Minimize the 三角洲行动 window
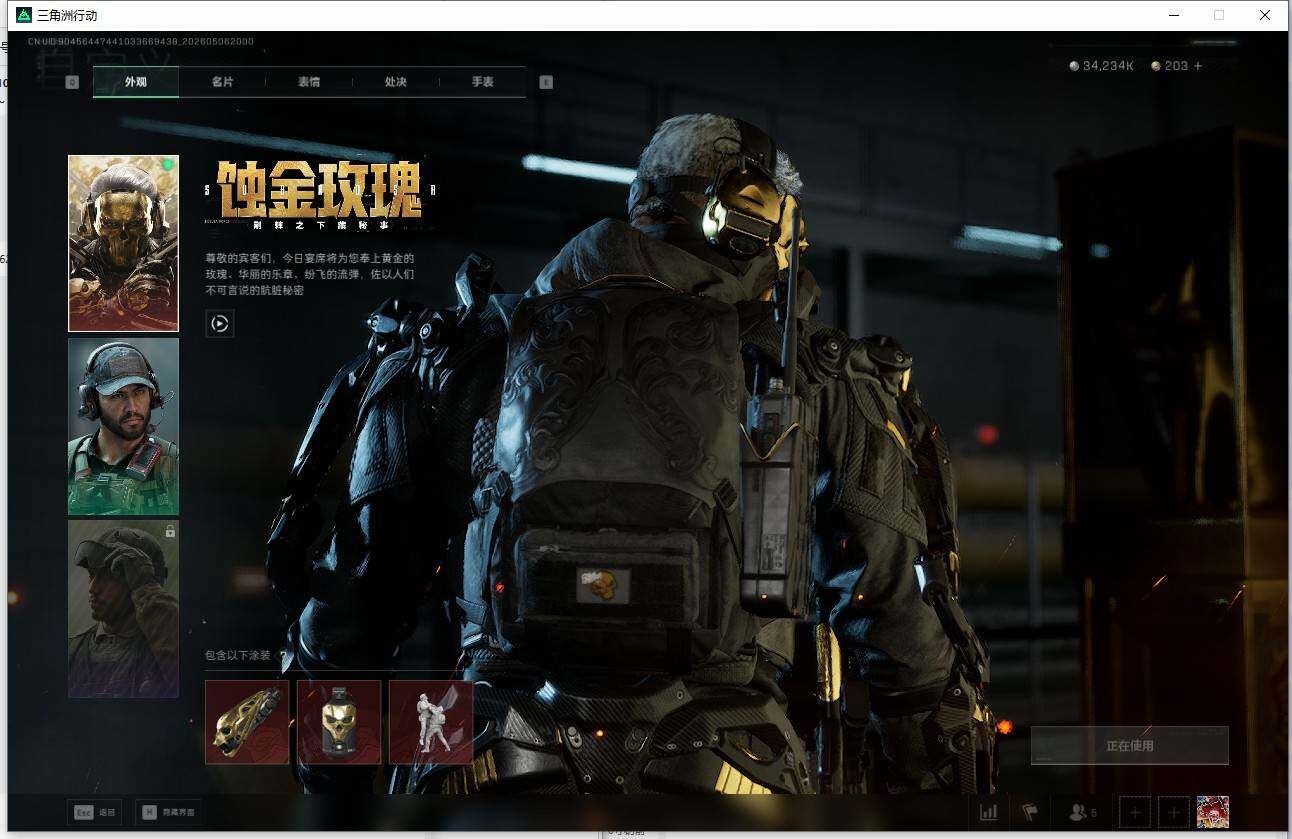Viewport: 1292px width, 839px height. pyautogui.click(x=1173, y=15)
